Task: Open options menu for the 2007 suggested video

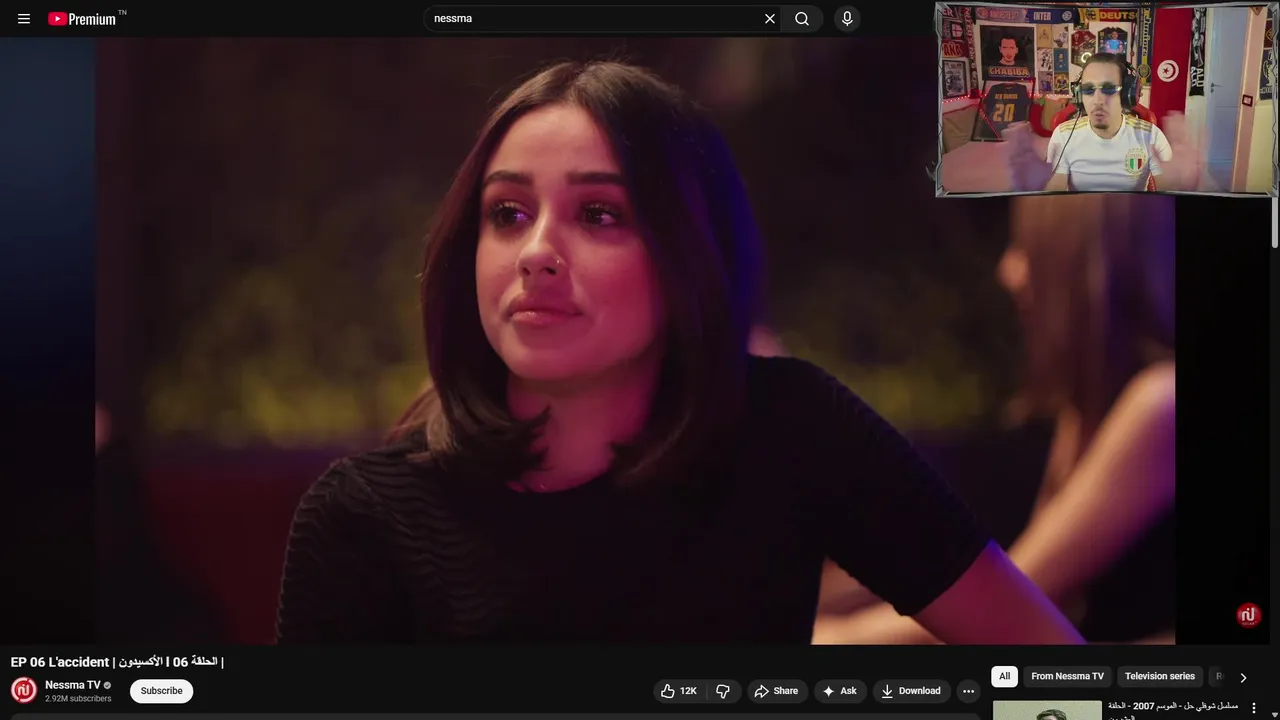Action: pos(1254,708)
